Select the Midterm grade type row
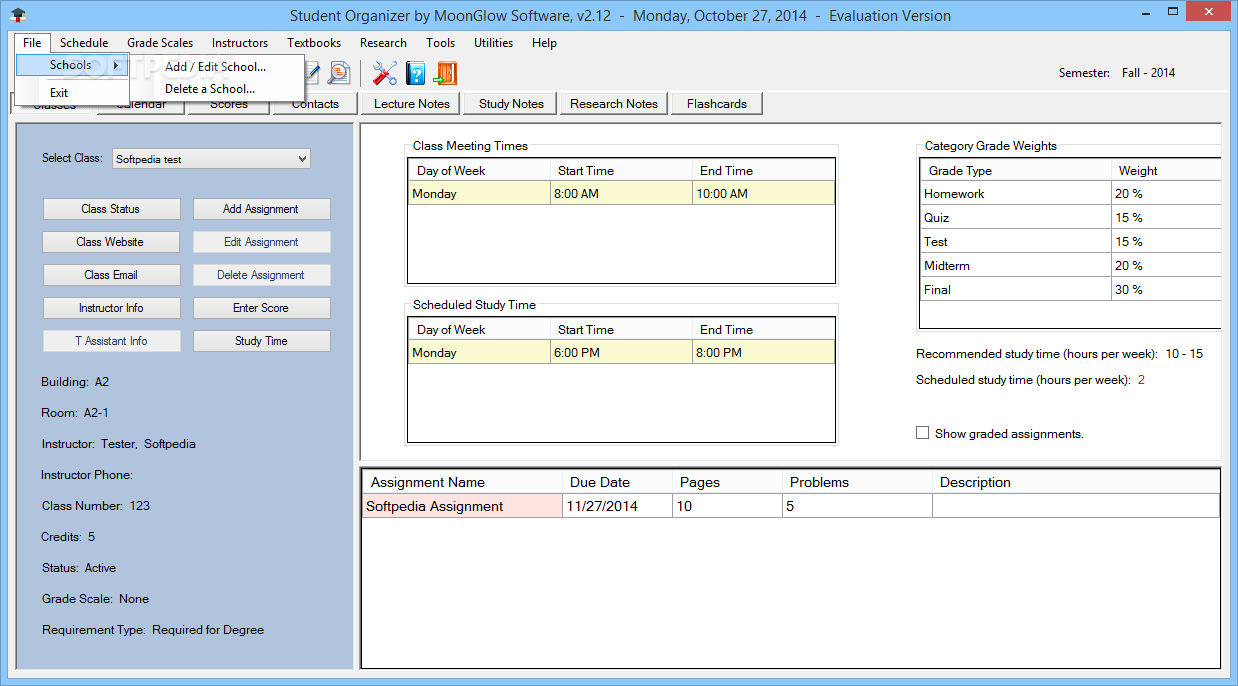Viewport: 1238px width, 686px height. click(x=1070, y=266)
